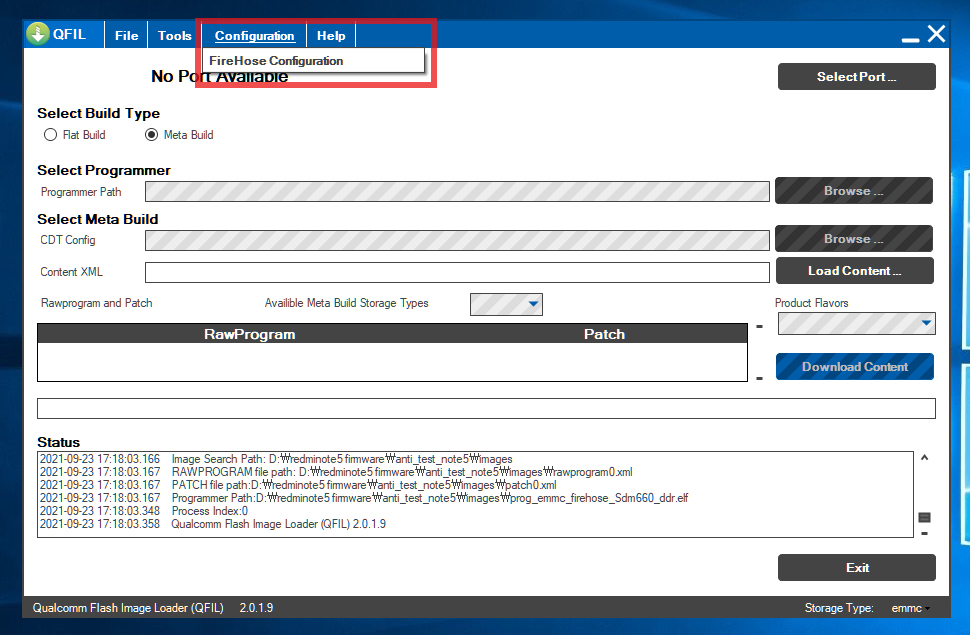970x635 pixels.
Task: Click the 'RAWPROGRAM file path' log line
Action: tap(336, 472)
